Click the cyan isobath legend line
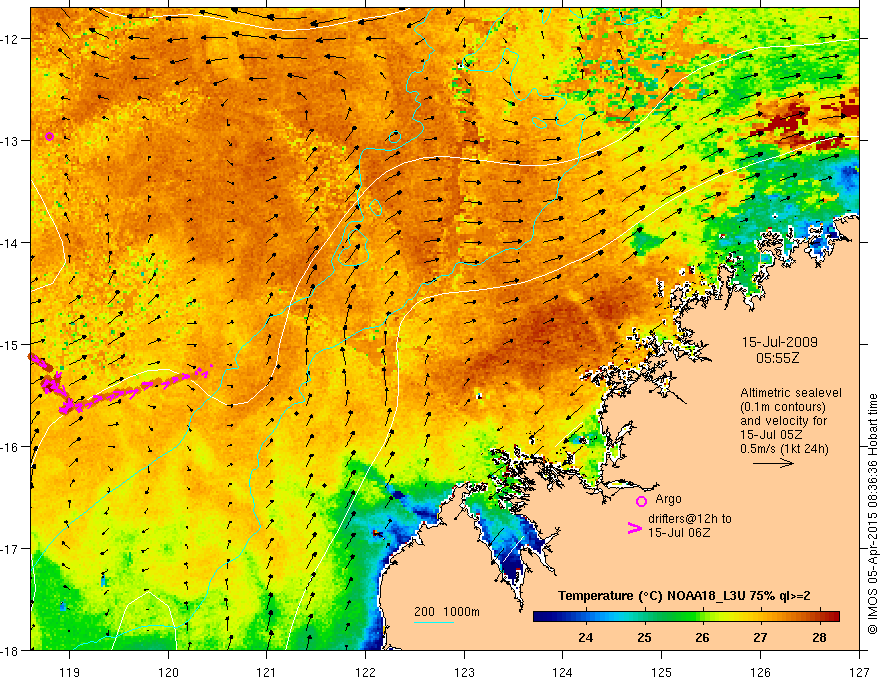The width and height of the screenshot is (880, 680). pyautogui.click(x=434, y=622)
